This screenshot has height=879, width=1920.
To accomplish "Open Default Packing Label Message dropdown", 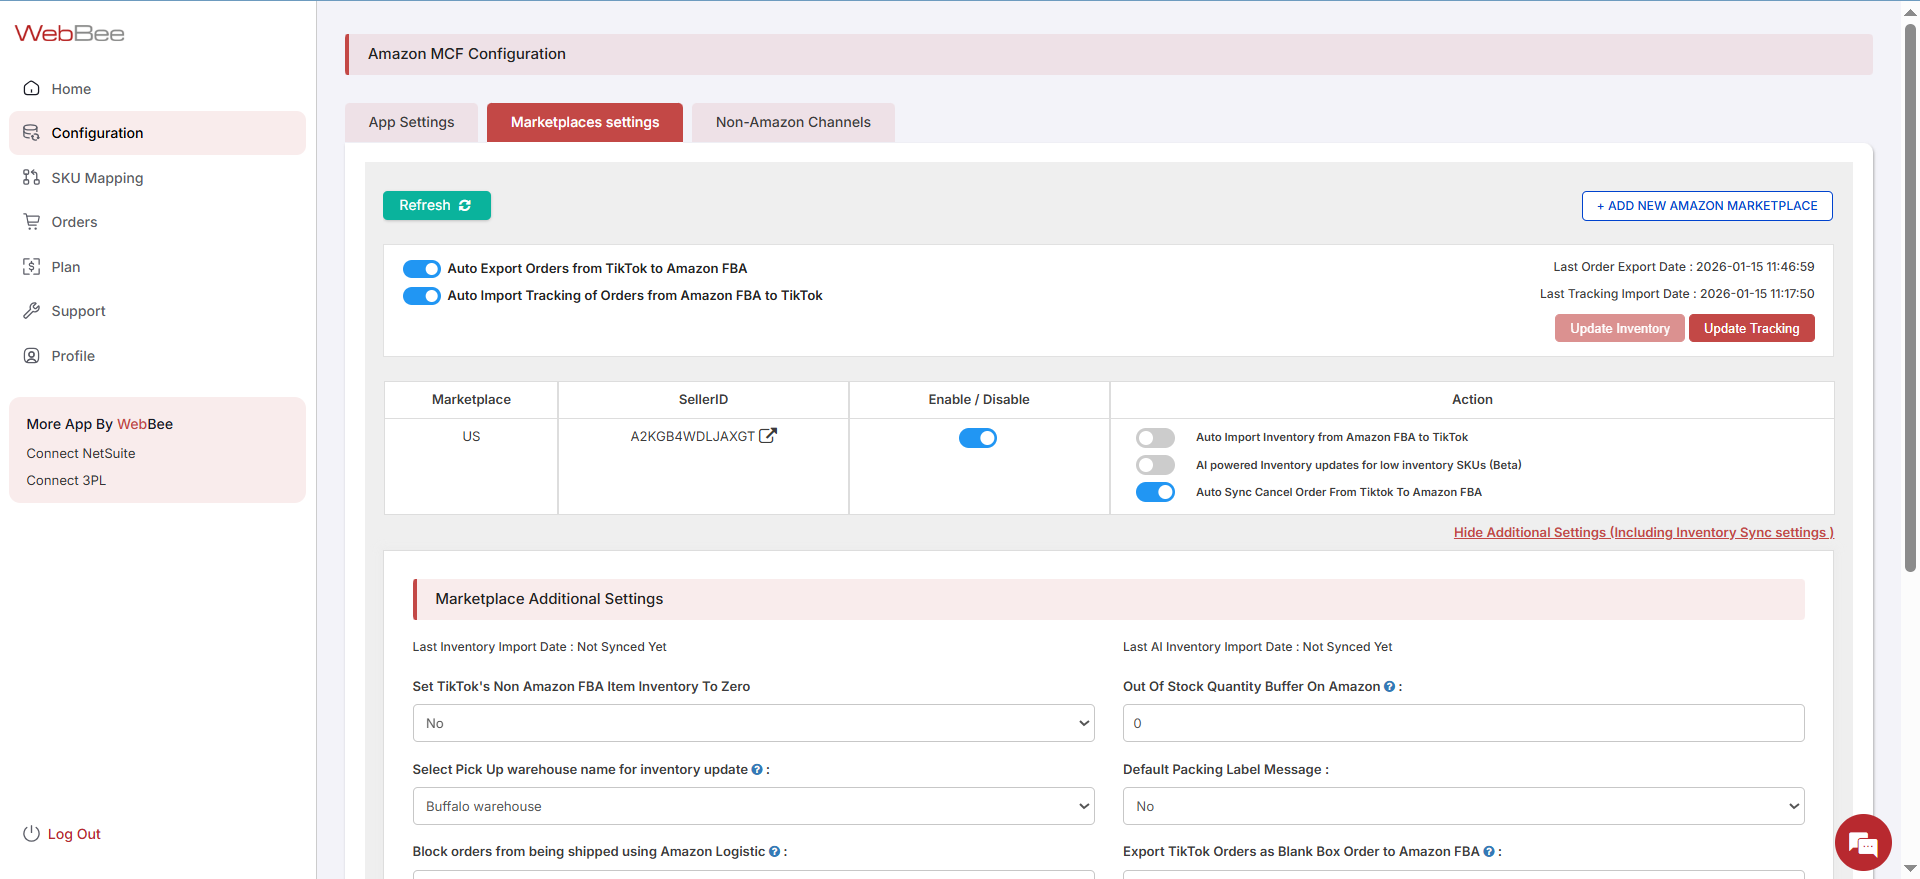I will pyautogui.click(x=1463, y=806).
